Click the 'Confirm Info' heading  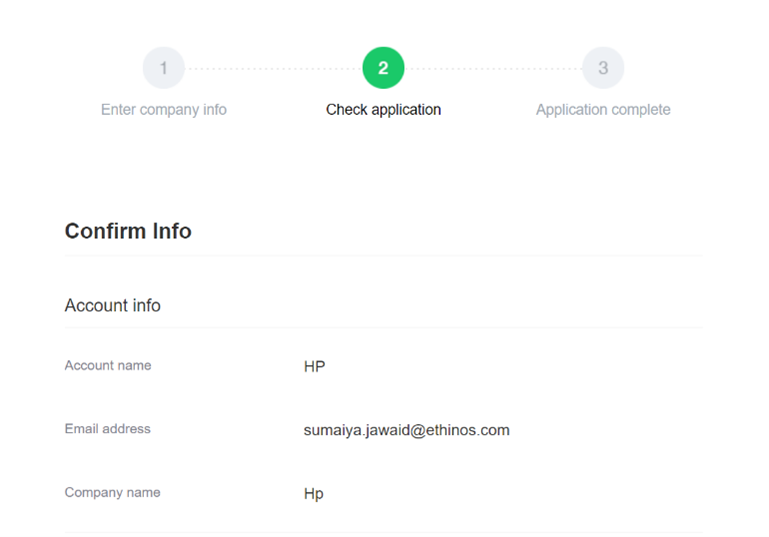point(128,231)
